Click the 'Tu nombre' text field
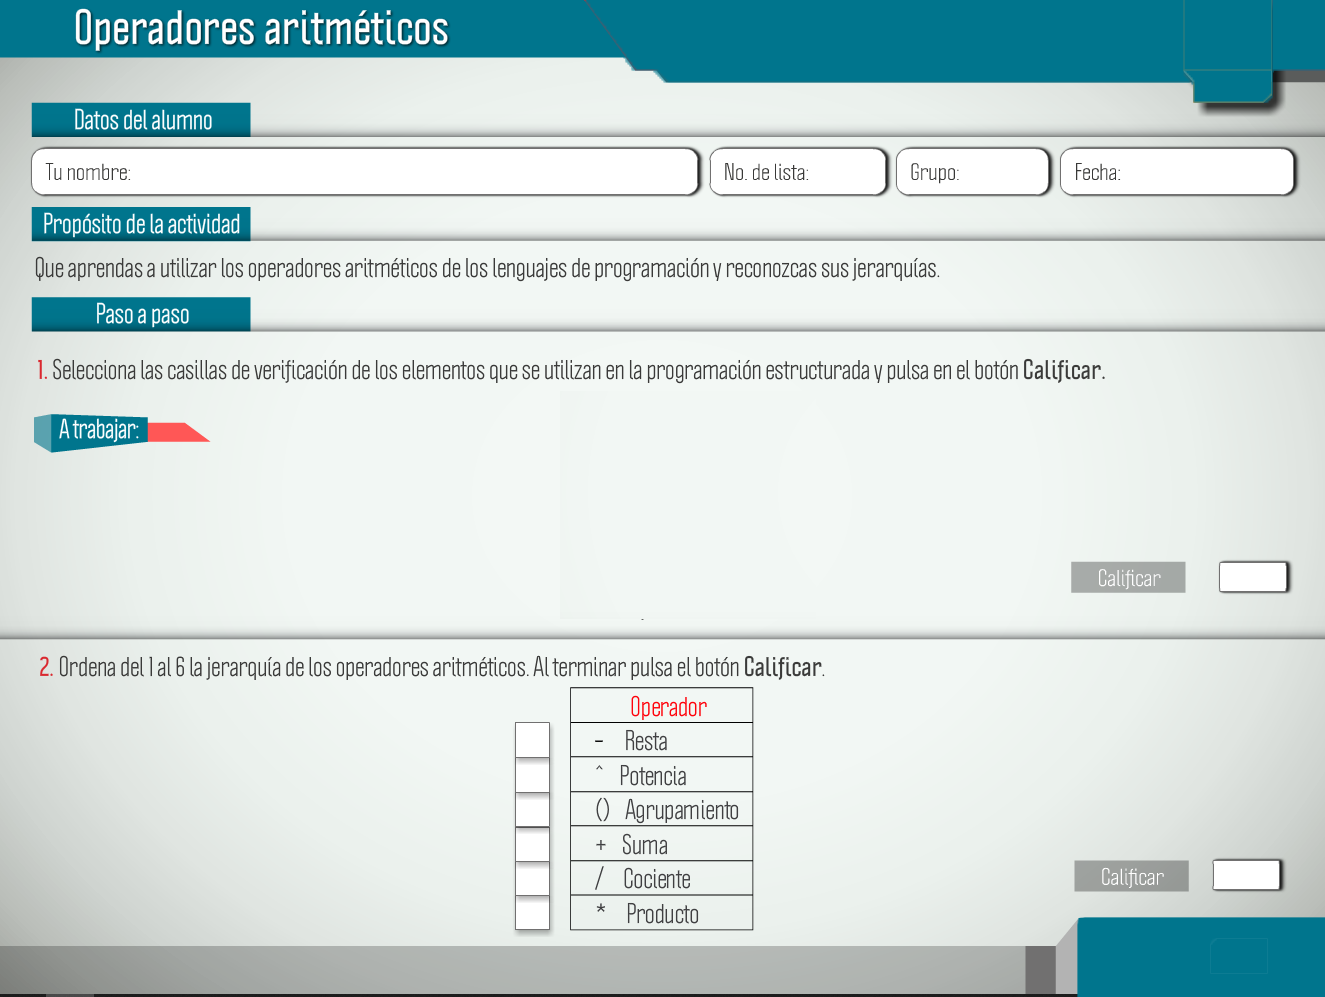This screenshot has width=1325, height=997. [365, 172]
